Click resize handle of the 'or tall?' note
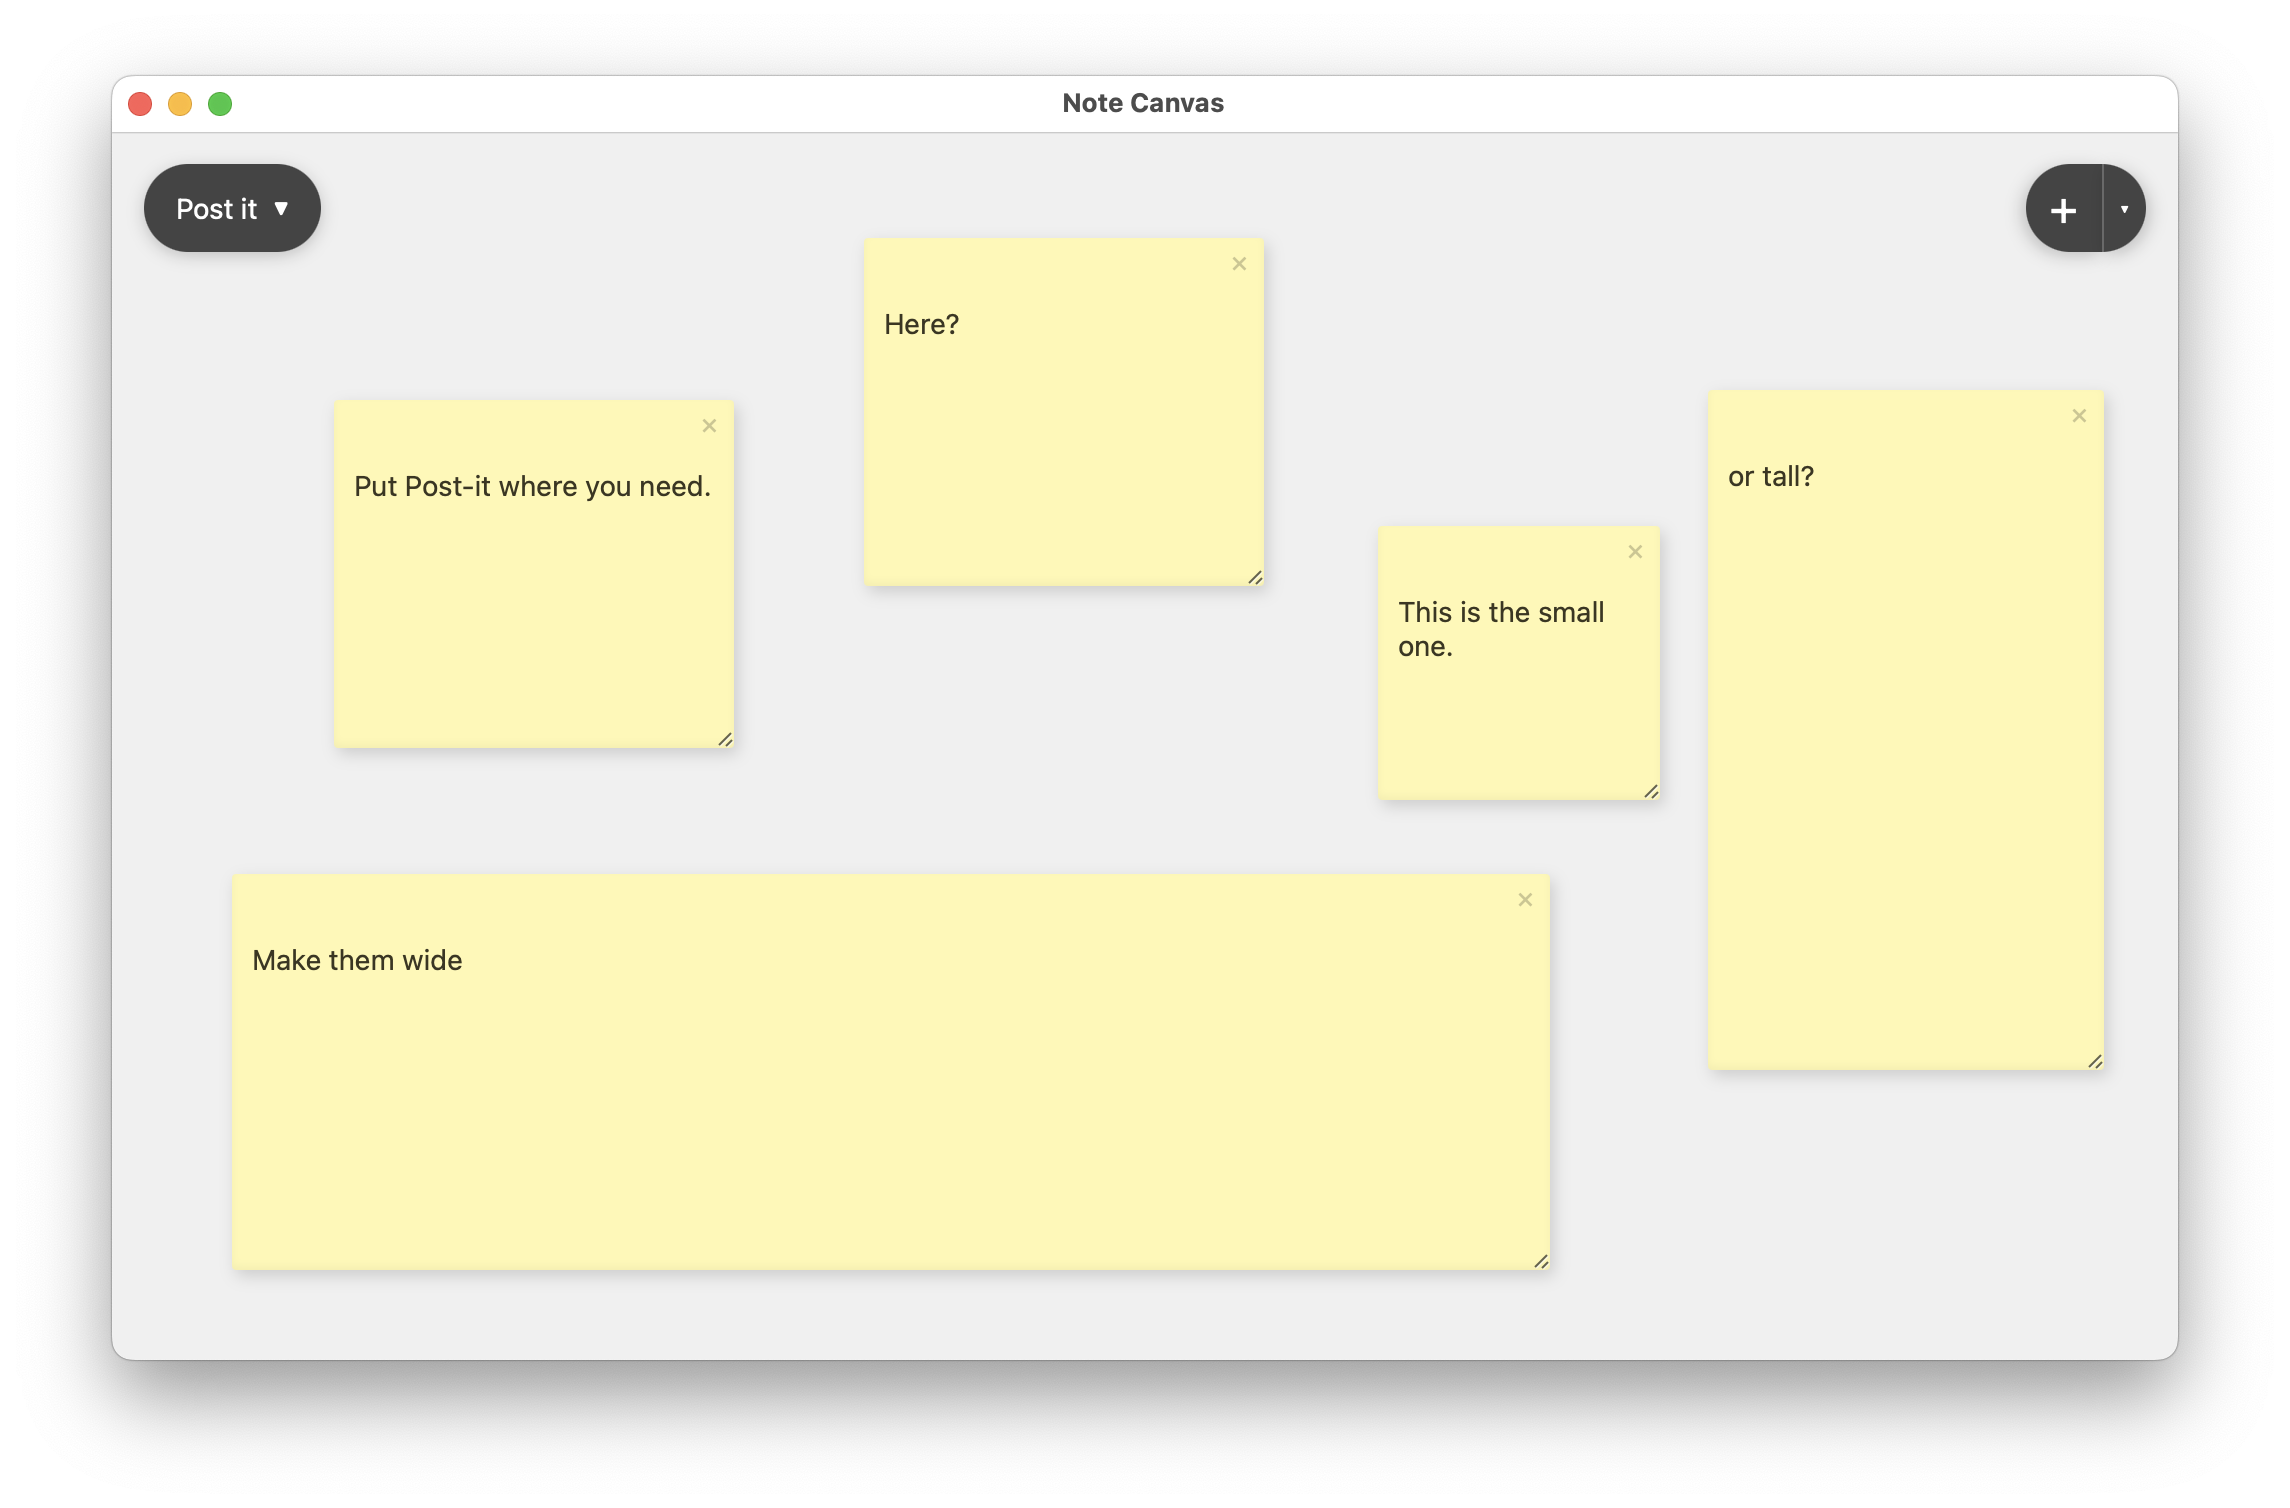Viewport: 2290px width, 1508px height. pyautogui.click(x=2095, y=1061)
